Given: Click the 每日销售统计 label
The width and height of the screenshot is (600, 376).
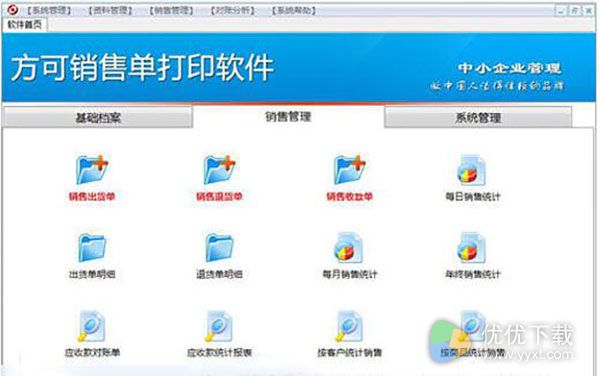Looking at the screenshot, I should (473, 197).
